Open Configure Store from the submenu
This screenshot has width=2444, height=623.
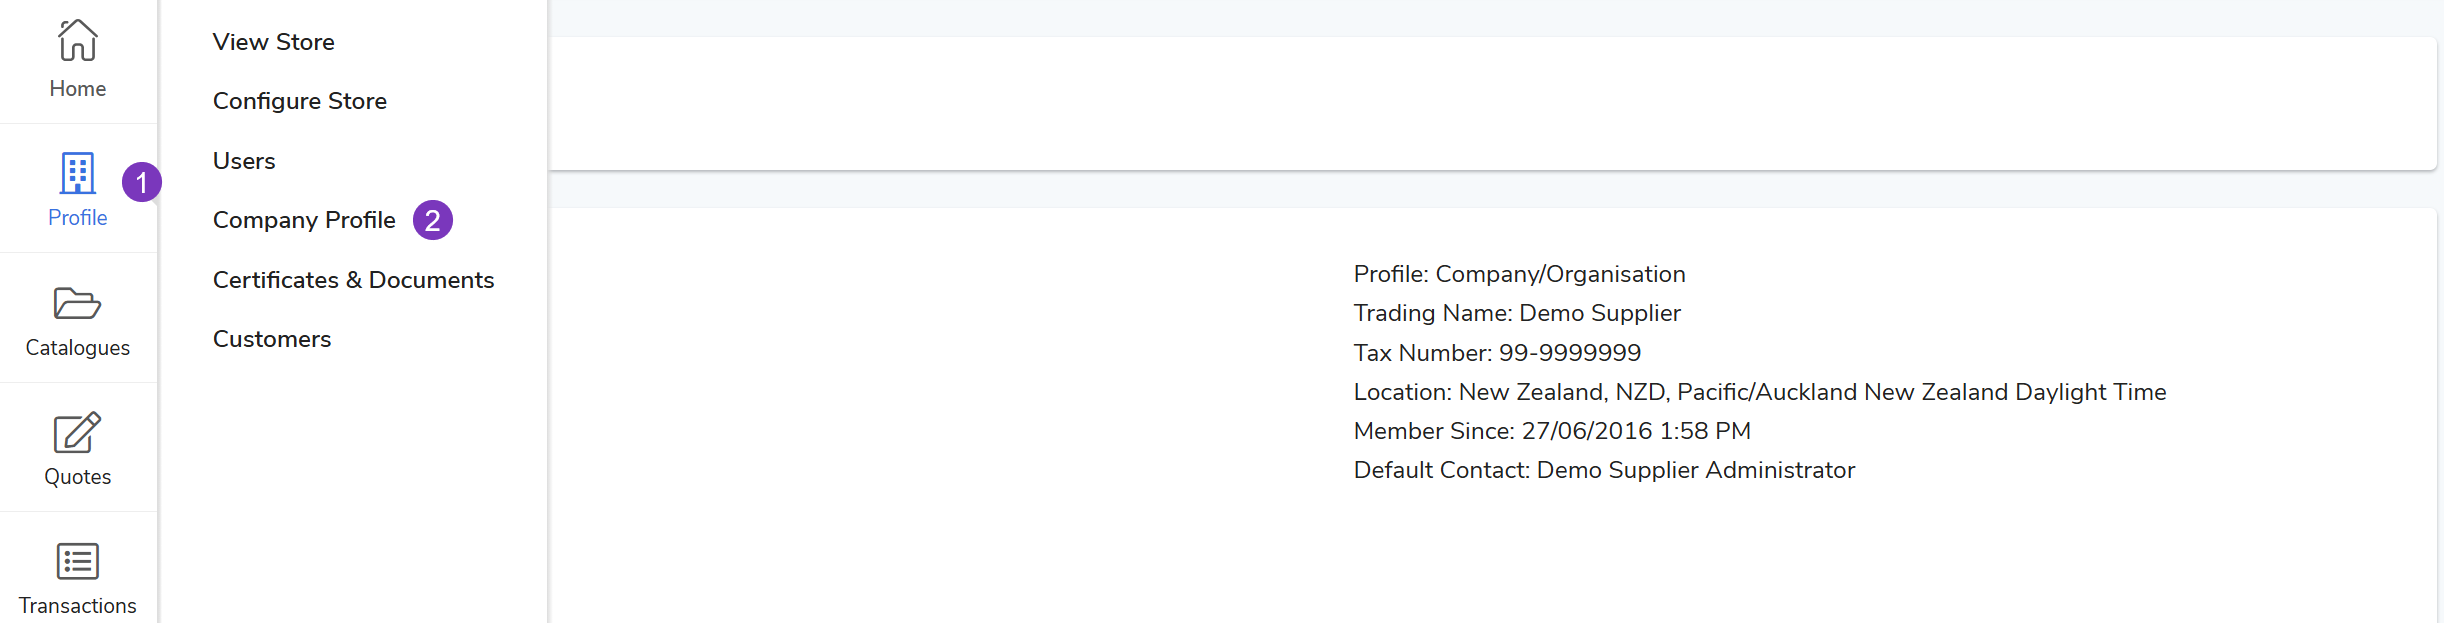click(x=300, y=101)
